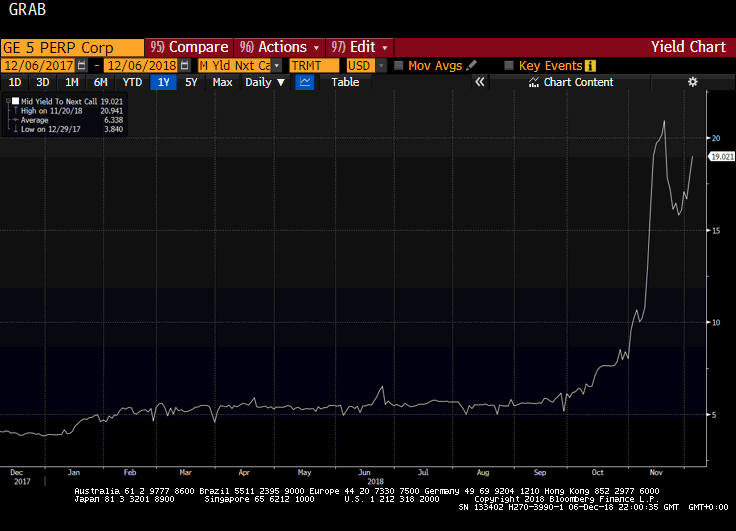Viewport: 736px width, 531px height.
Task: Select the 5Y time range
Action: [x=191, y=82]
